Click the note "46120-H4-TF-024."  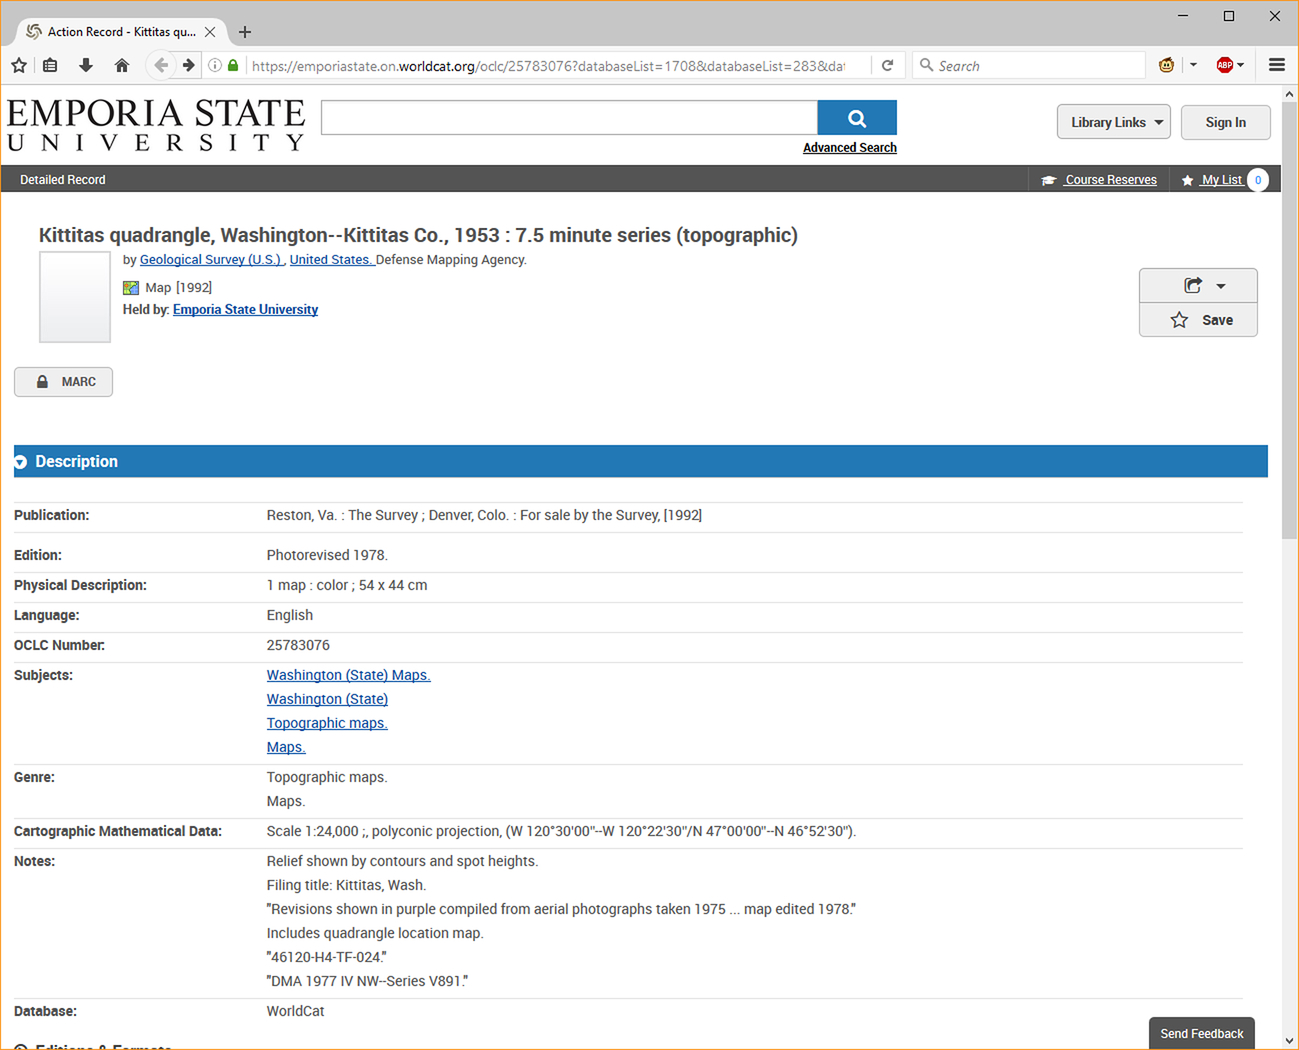tap(327, 957)
